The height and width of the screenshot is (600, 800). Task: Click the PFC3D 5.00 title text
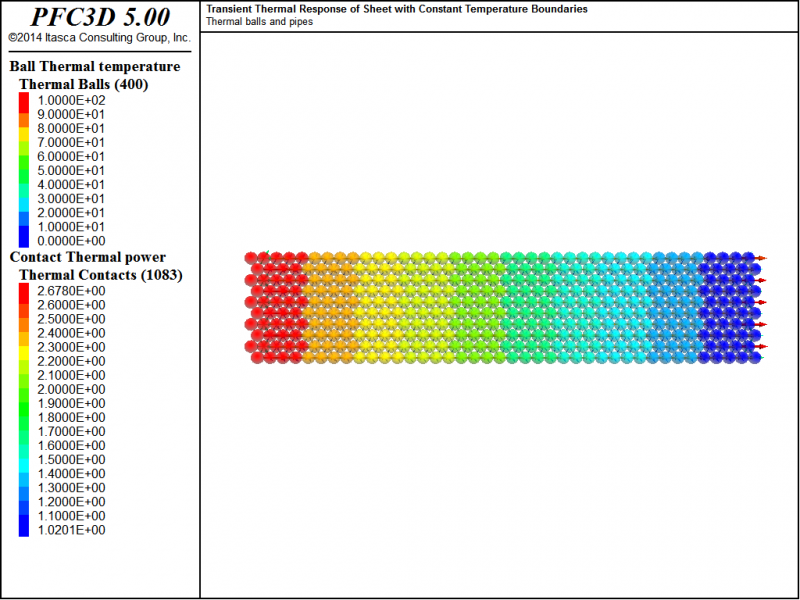100,17
